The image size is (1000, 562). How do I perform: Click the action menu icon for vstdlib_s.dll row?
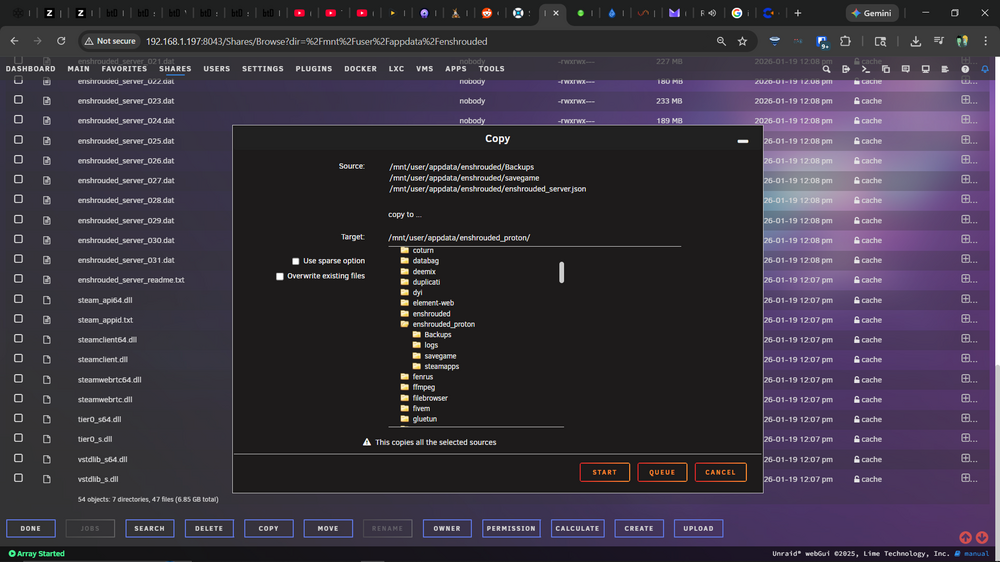(969, 478)
